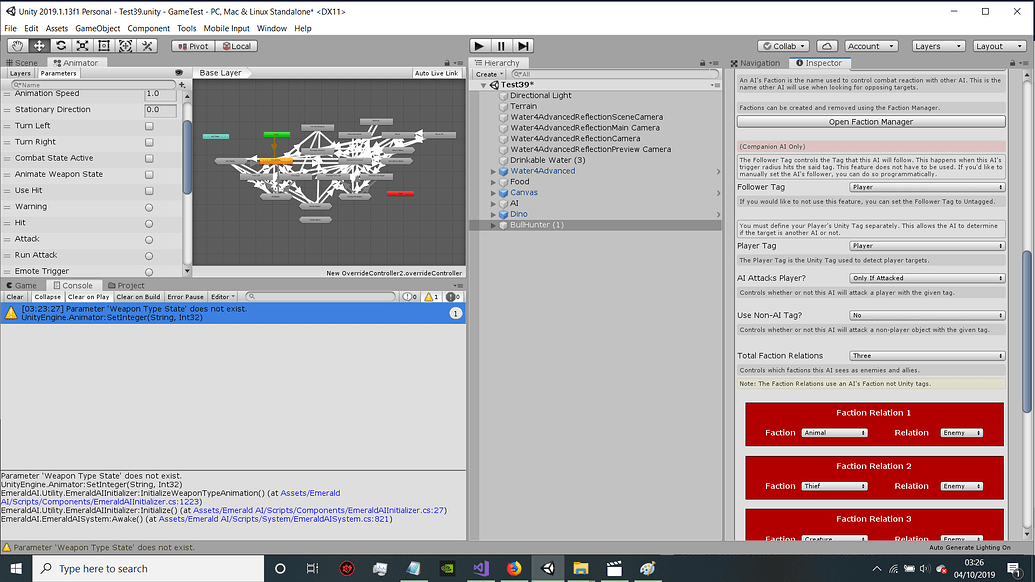
Task: Select the Rotate tool
Action: click(x=61, y=46)
